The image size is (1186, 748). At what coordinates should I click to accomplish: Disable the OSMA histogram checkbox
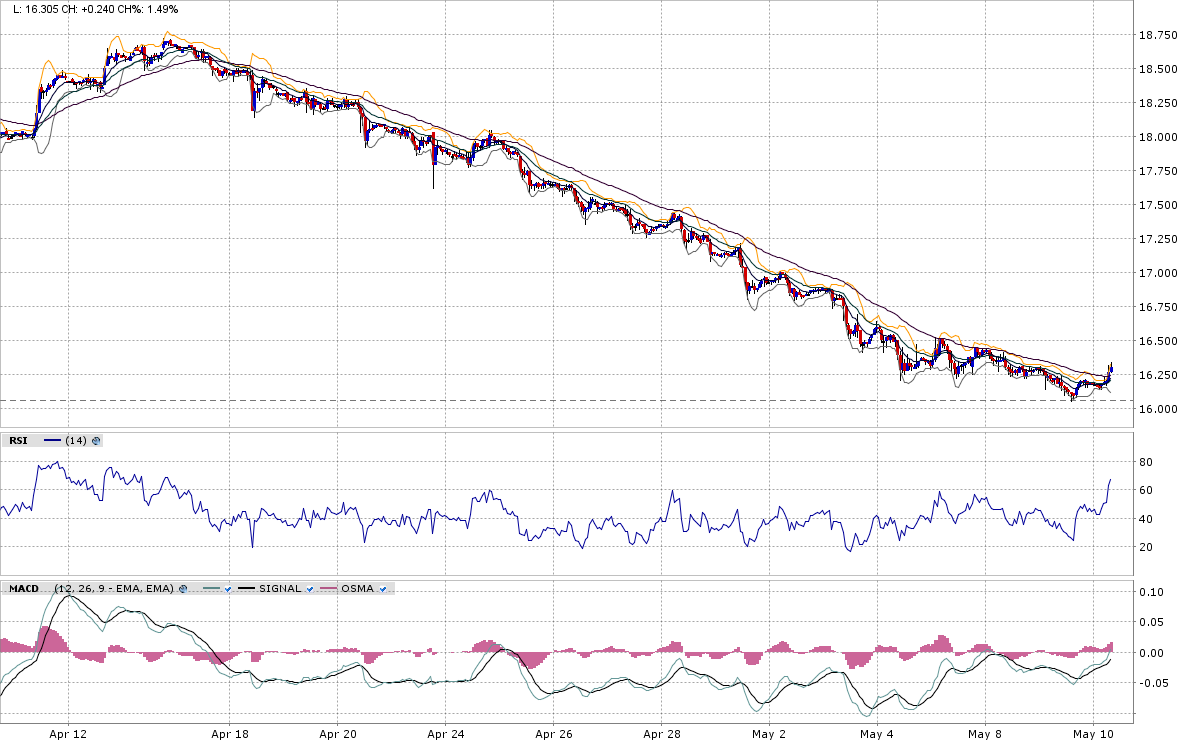point(382,589)
